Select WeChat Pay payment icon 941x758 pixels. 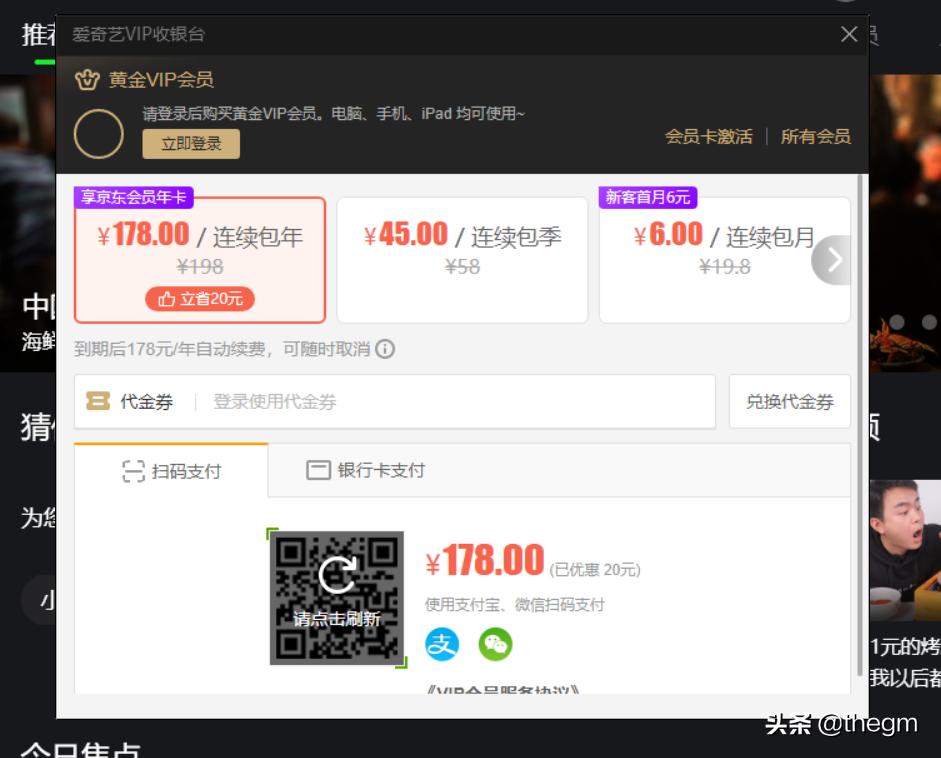(x=497, y=644)
